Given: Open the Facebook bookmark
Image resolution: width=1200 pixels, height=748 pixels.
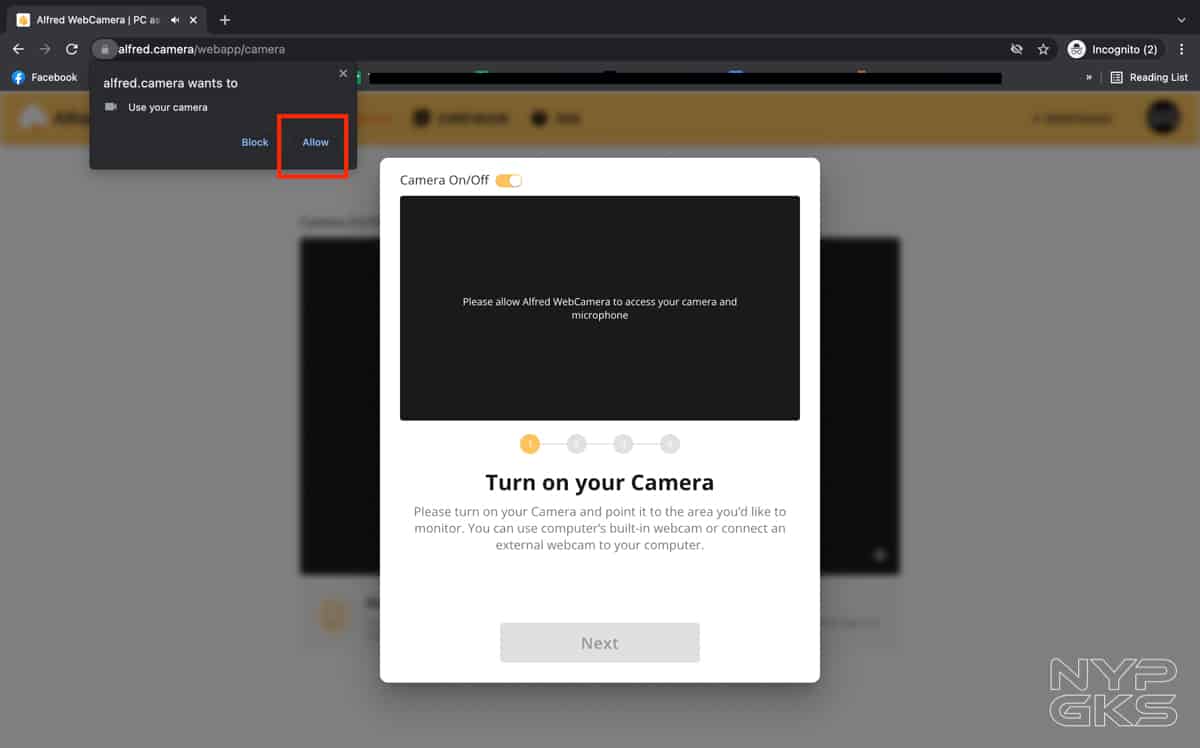Looking at the screenshot, I should 45,77.
